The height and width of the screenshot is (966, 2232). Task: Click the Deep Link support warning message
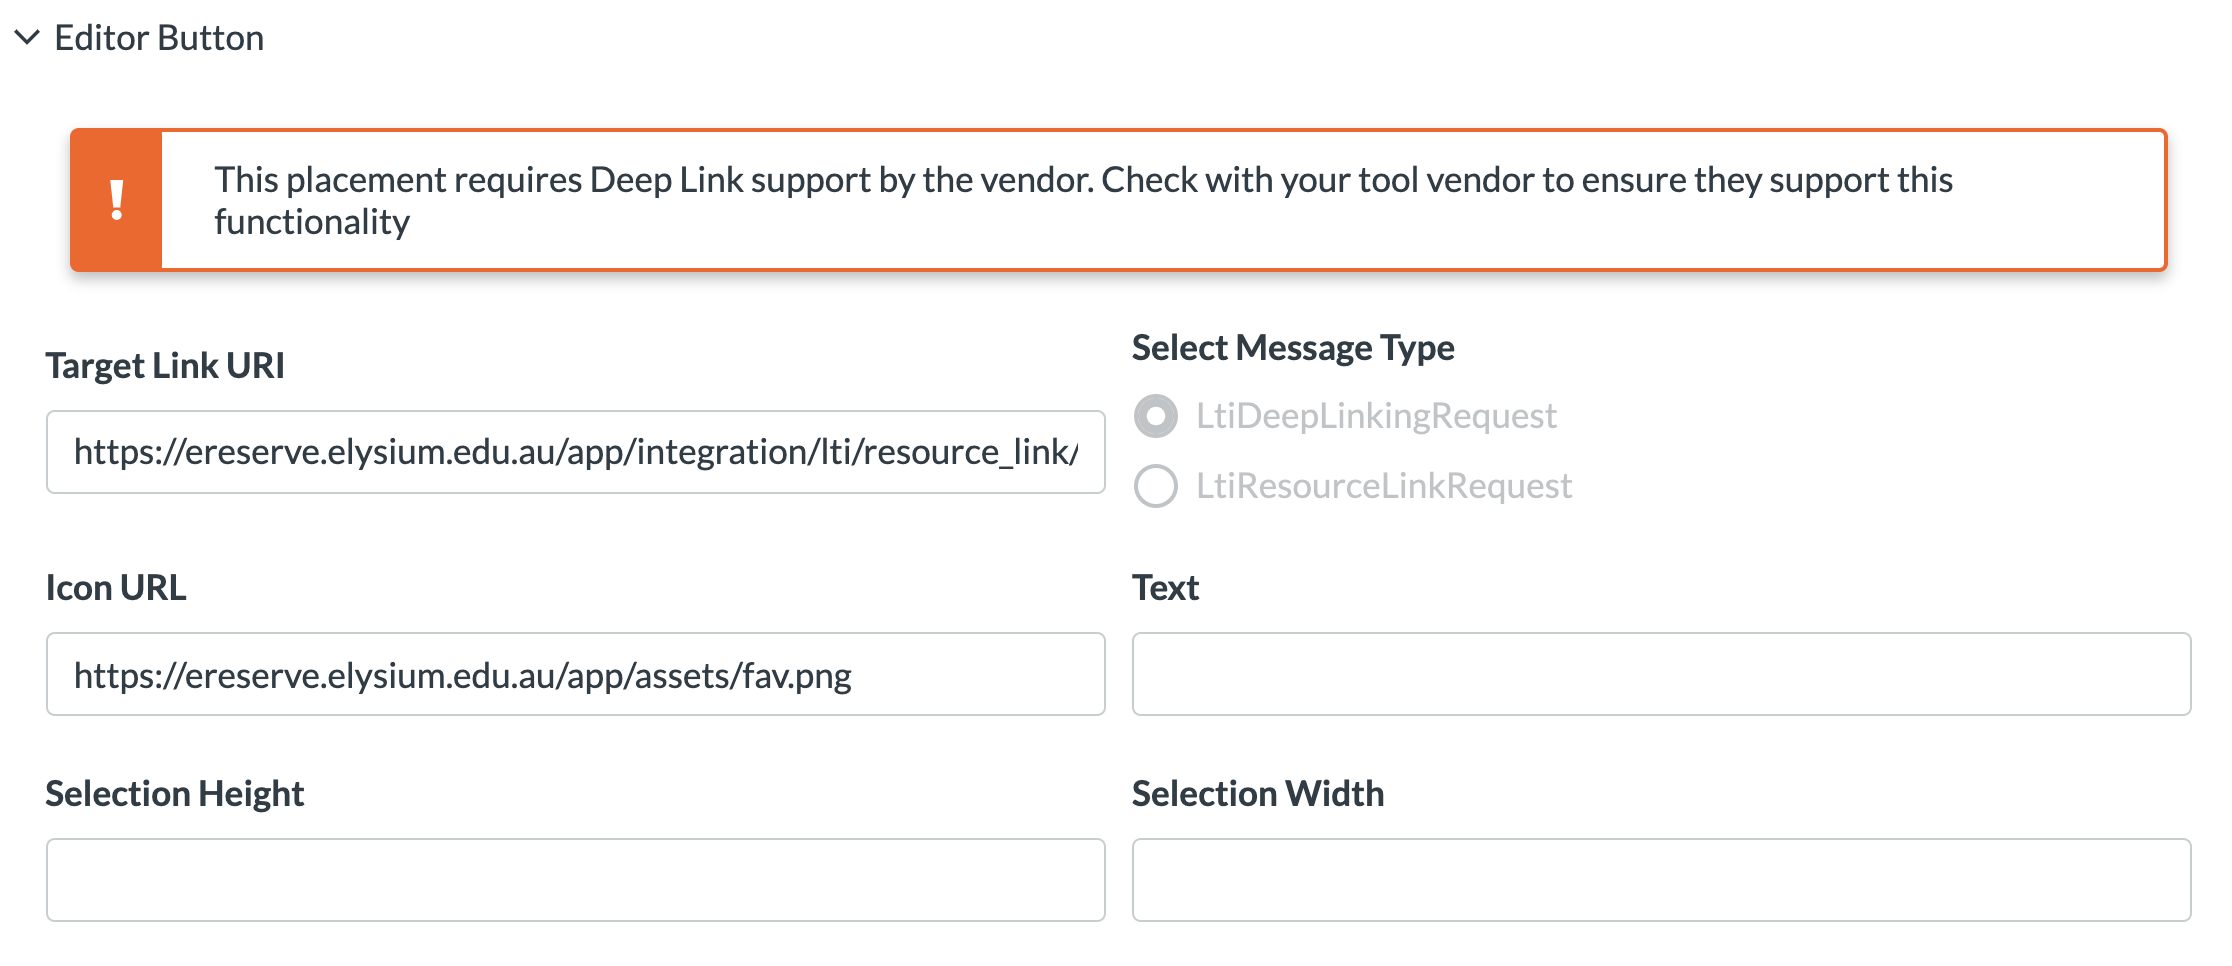(1082, 181)
